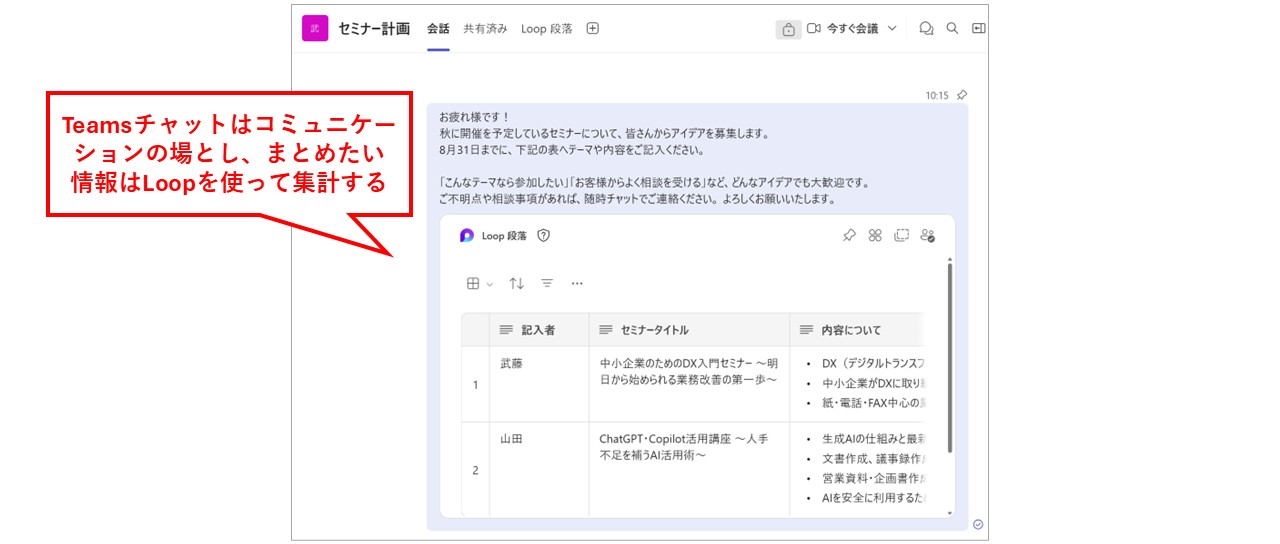The width and height of the screenshot is (1280, 544).
Task: Click the 武藤 cell
Action: pyautogui.click(x=538, y=384)
